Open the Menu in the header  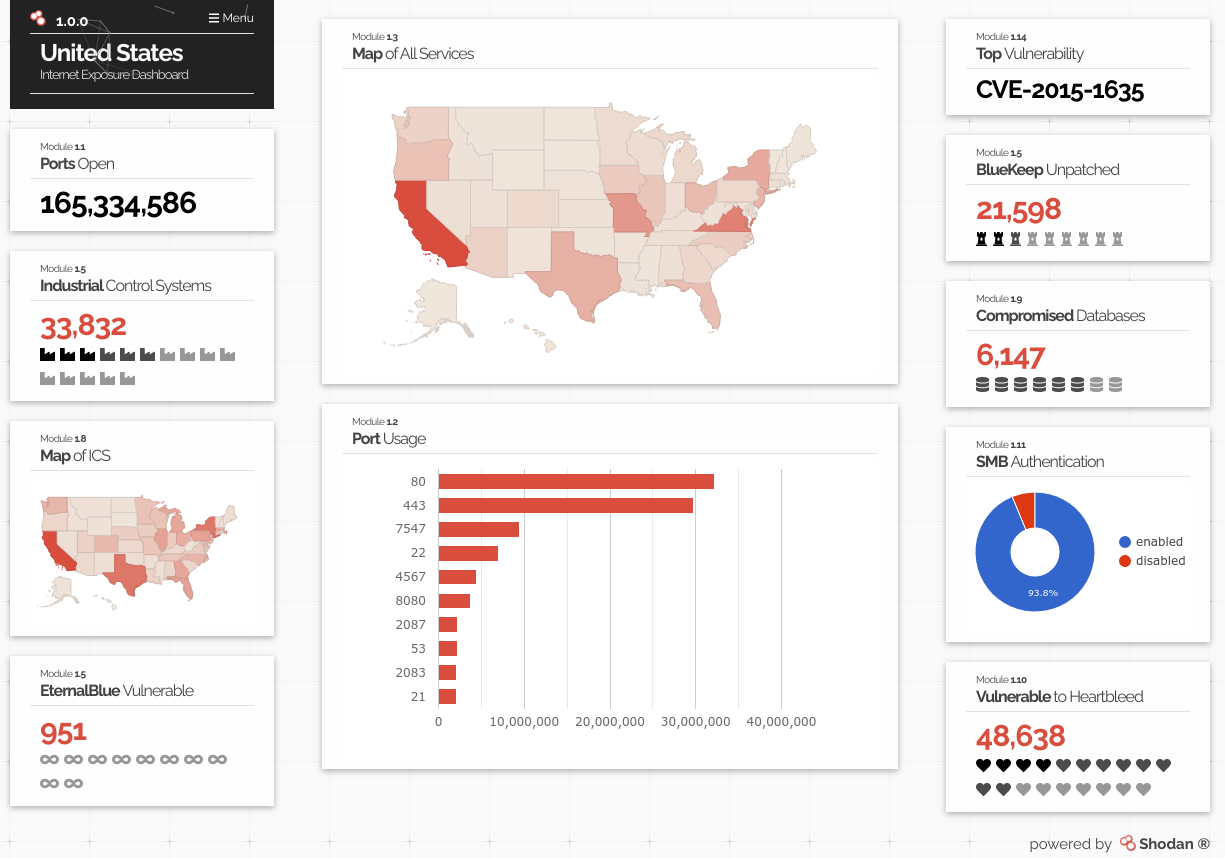[231, 17]
